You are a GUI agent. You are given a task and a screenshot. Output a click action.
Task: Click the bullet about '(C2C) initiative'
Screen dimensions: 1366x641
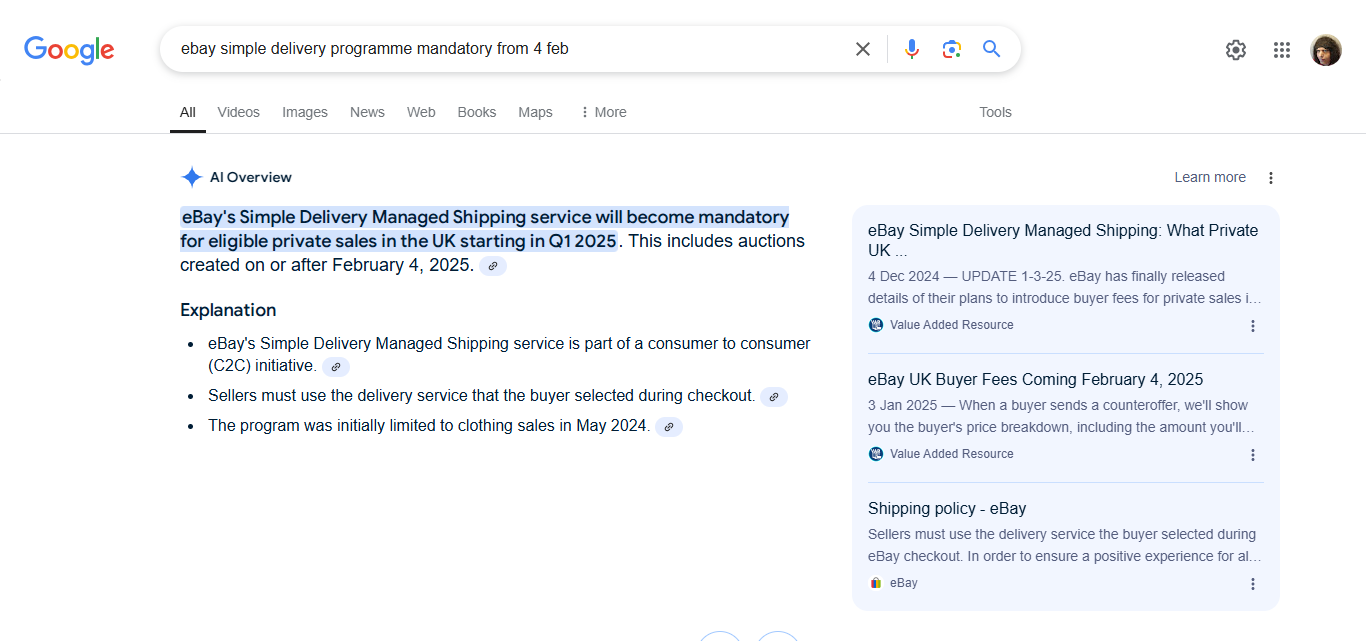[x=509, y=355]
